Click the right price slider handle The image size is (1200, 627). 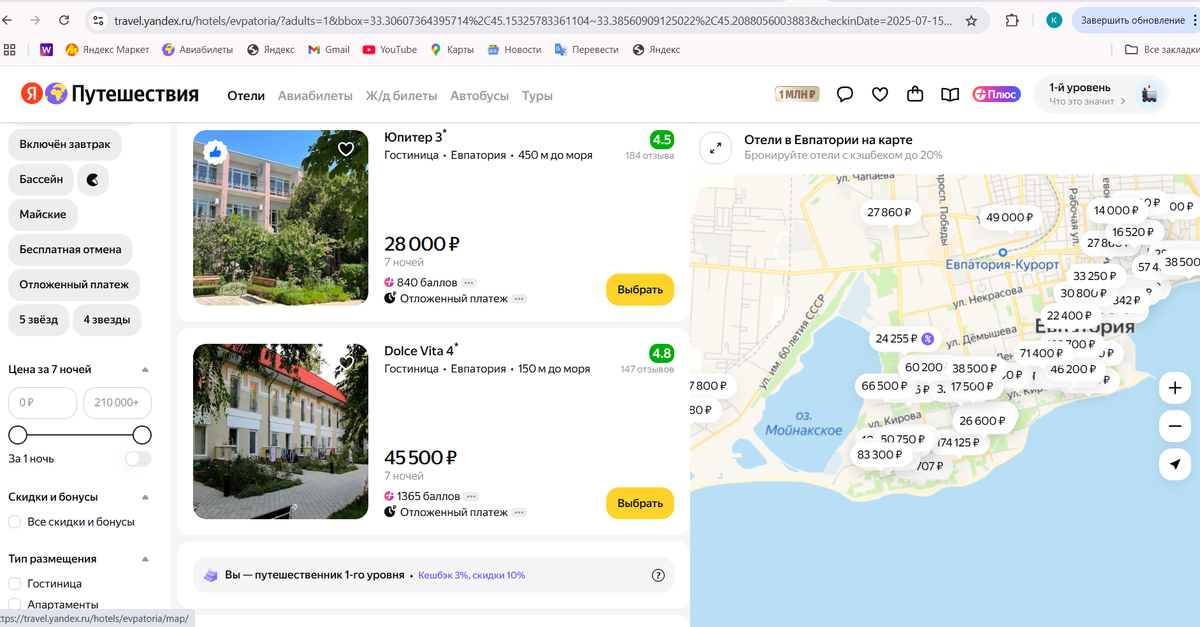tap(142, 435)
